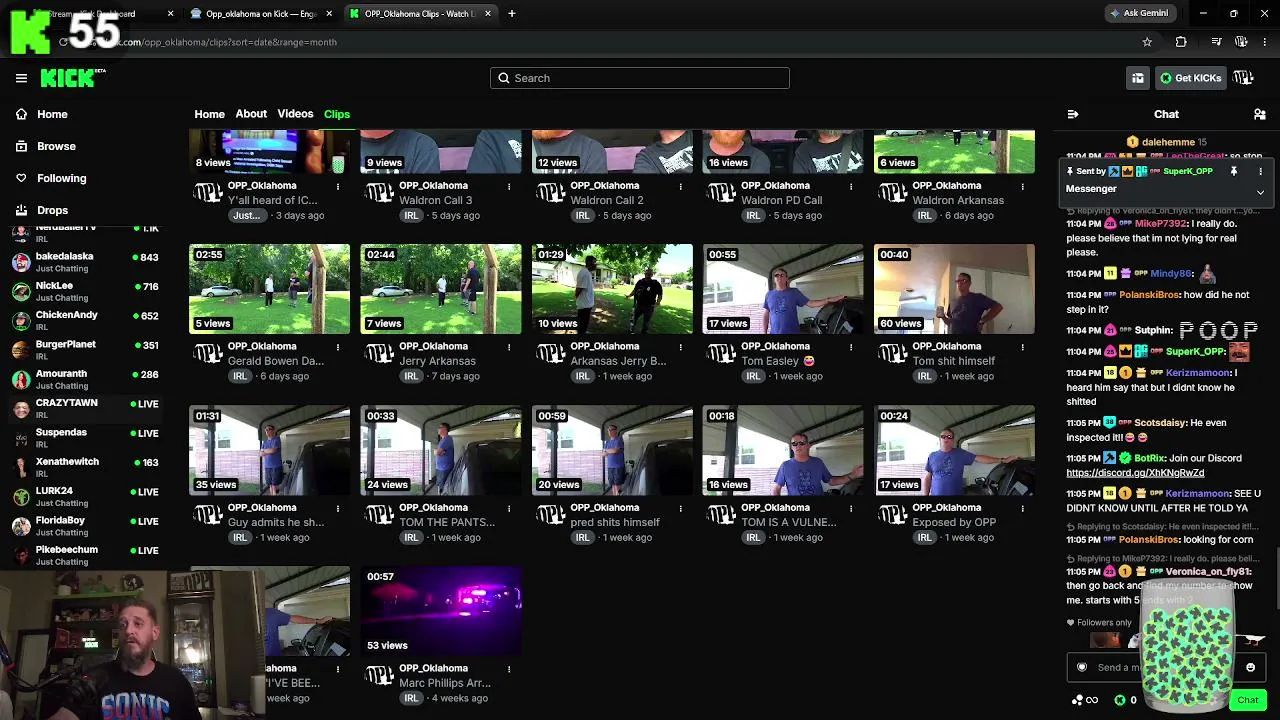The image size is (1280, 720).
Task: Select the channel About tab
Action: [x=251, y=114]
